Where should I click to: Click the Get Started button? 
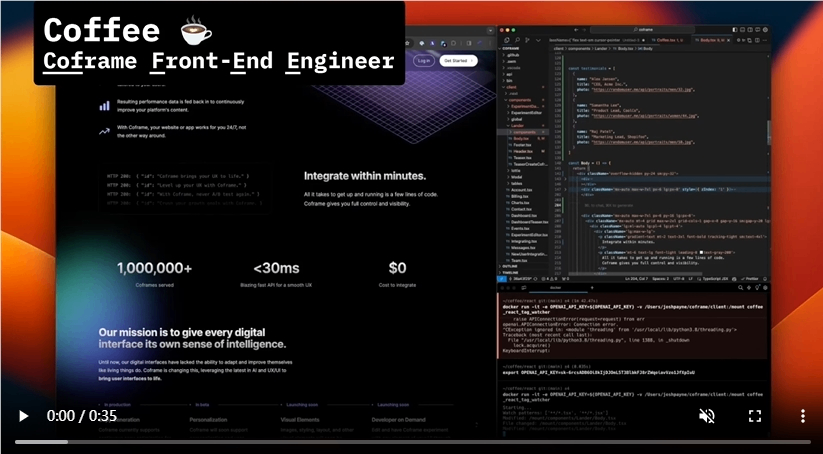tap(458, 61)
